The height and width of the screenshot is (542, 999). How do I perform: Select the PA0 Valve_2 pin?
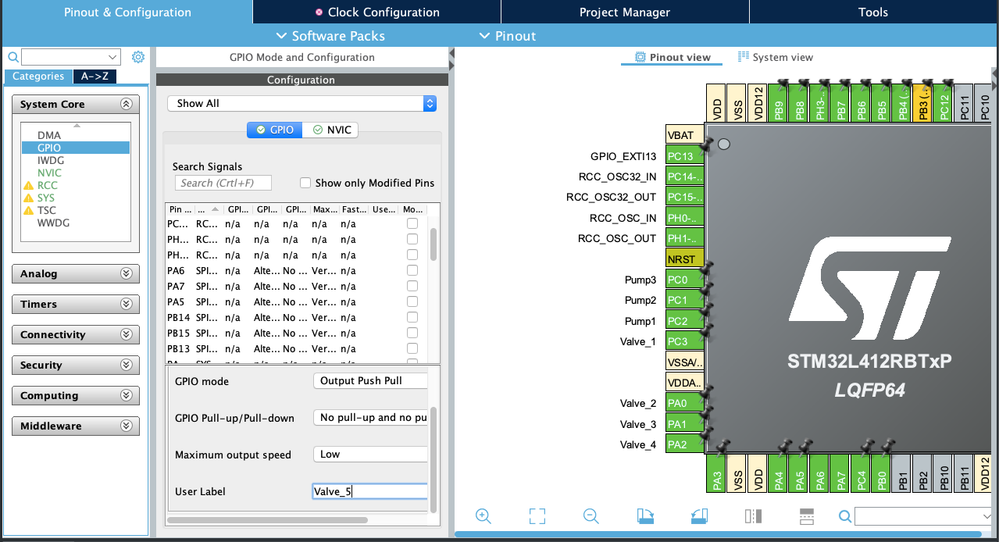point(684,403)
